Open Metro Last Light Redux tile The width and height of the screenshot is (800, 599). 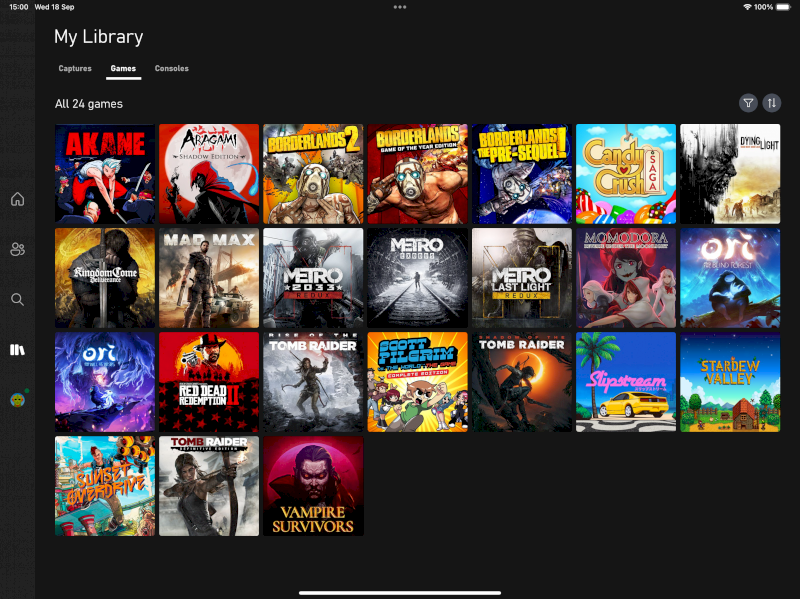(x=522, y=278)
